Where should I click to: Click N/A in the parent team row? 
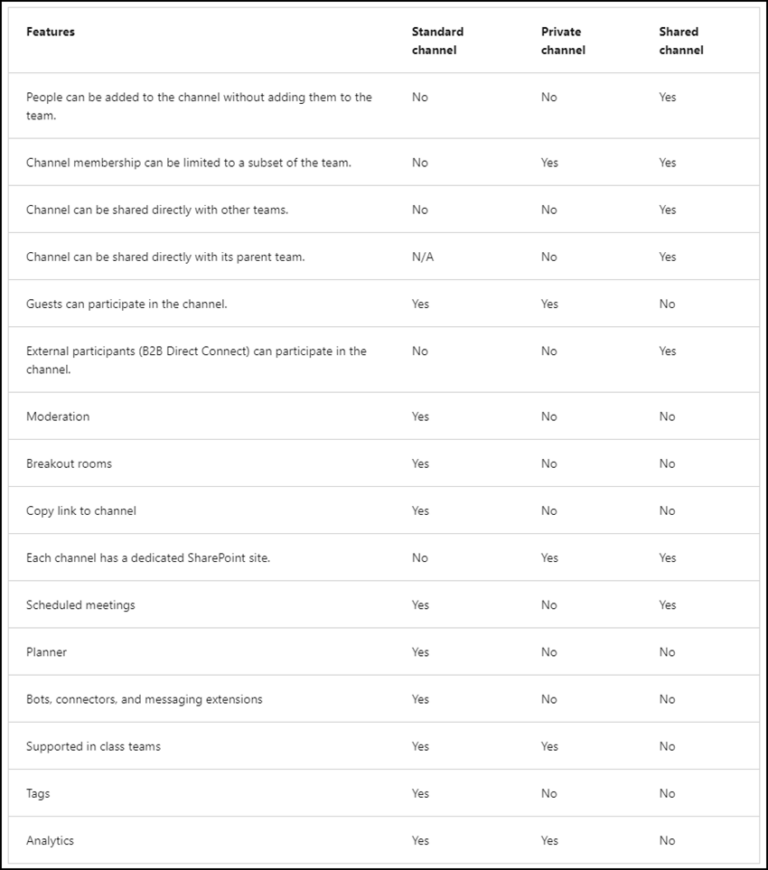pyautogui.click(x=422, y=257)
